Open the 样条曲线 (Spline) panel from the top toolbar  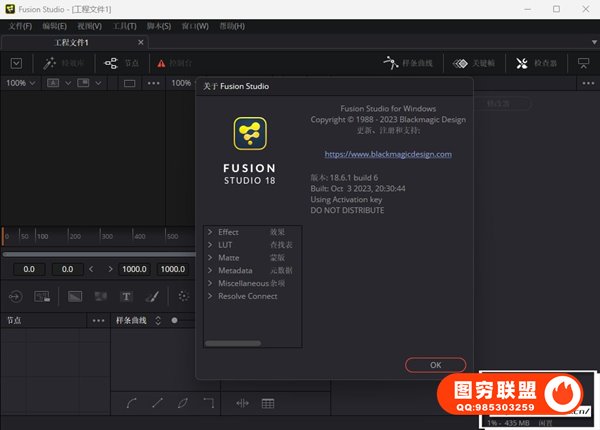(410, 63)
